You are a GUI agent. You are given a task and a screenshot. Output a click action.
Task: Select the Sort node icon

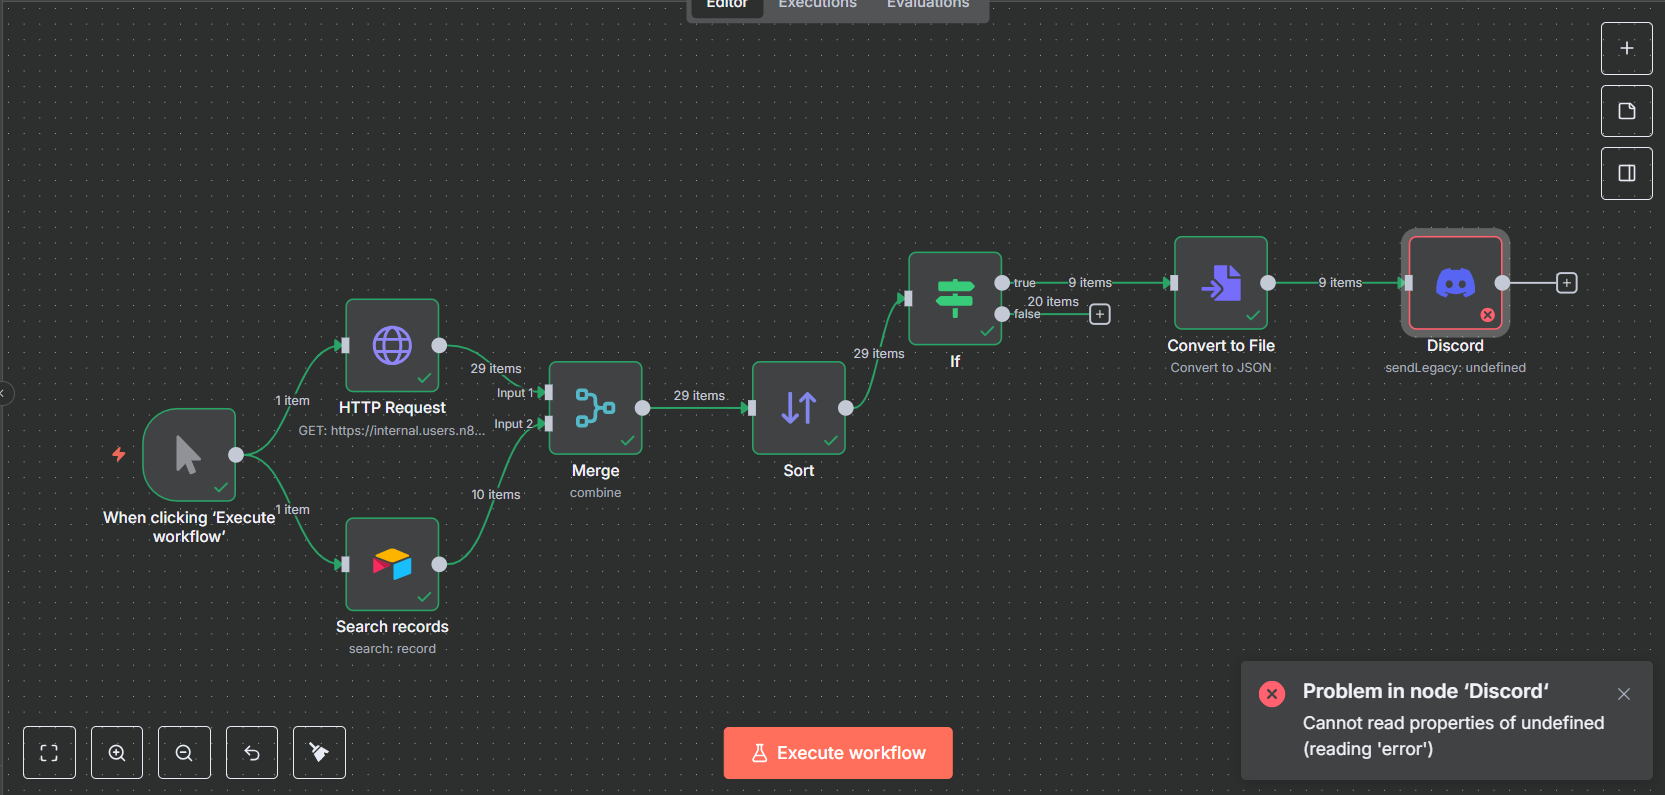pos(798,408)
